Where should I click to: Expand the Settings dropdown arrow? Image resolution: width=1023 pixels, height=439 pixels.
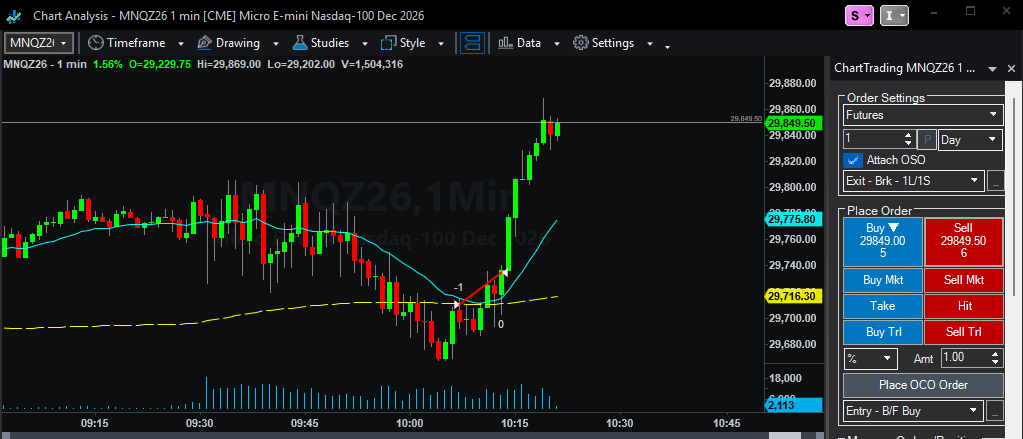click(650, 44)
